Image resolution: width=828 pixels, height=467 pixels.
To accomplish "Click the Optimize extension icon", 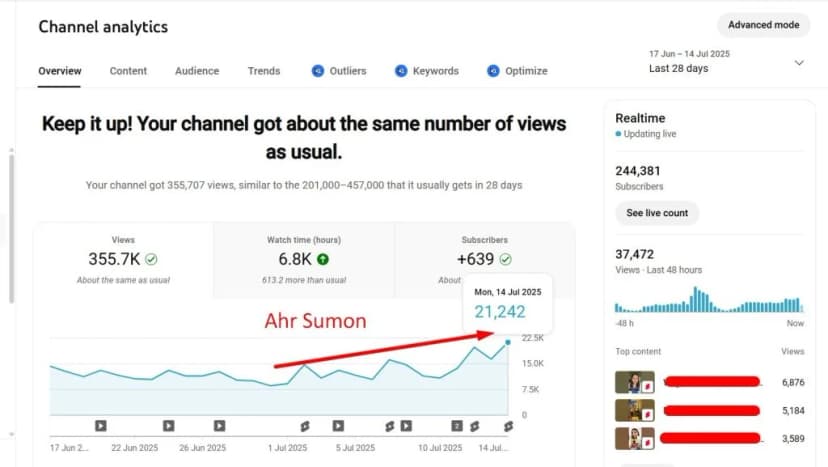I will (493, 71).
